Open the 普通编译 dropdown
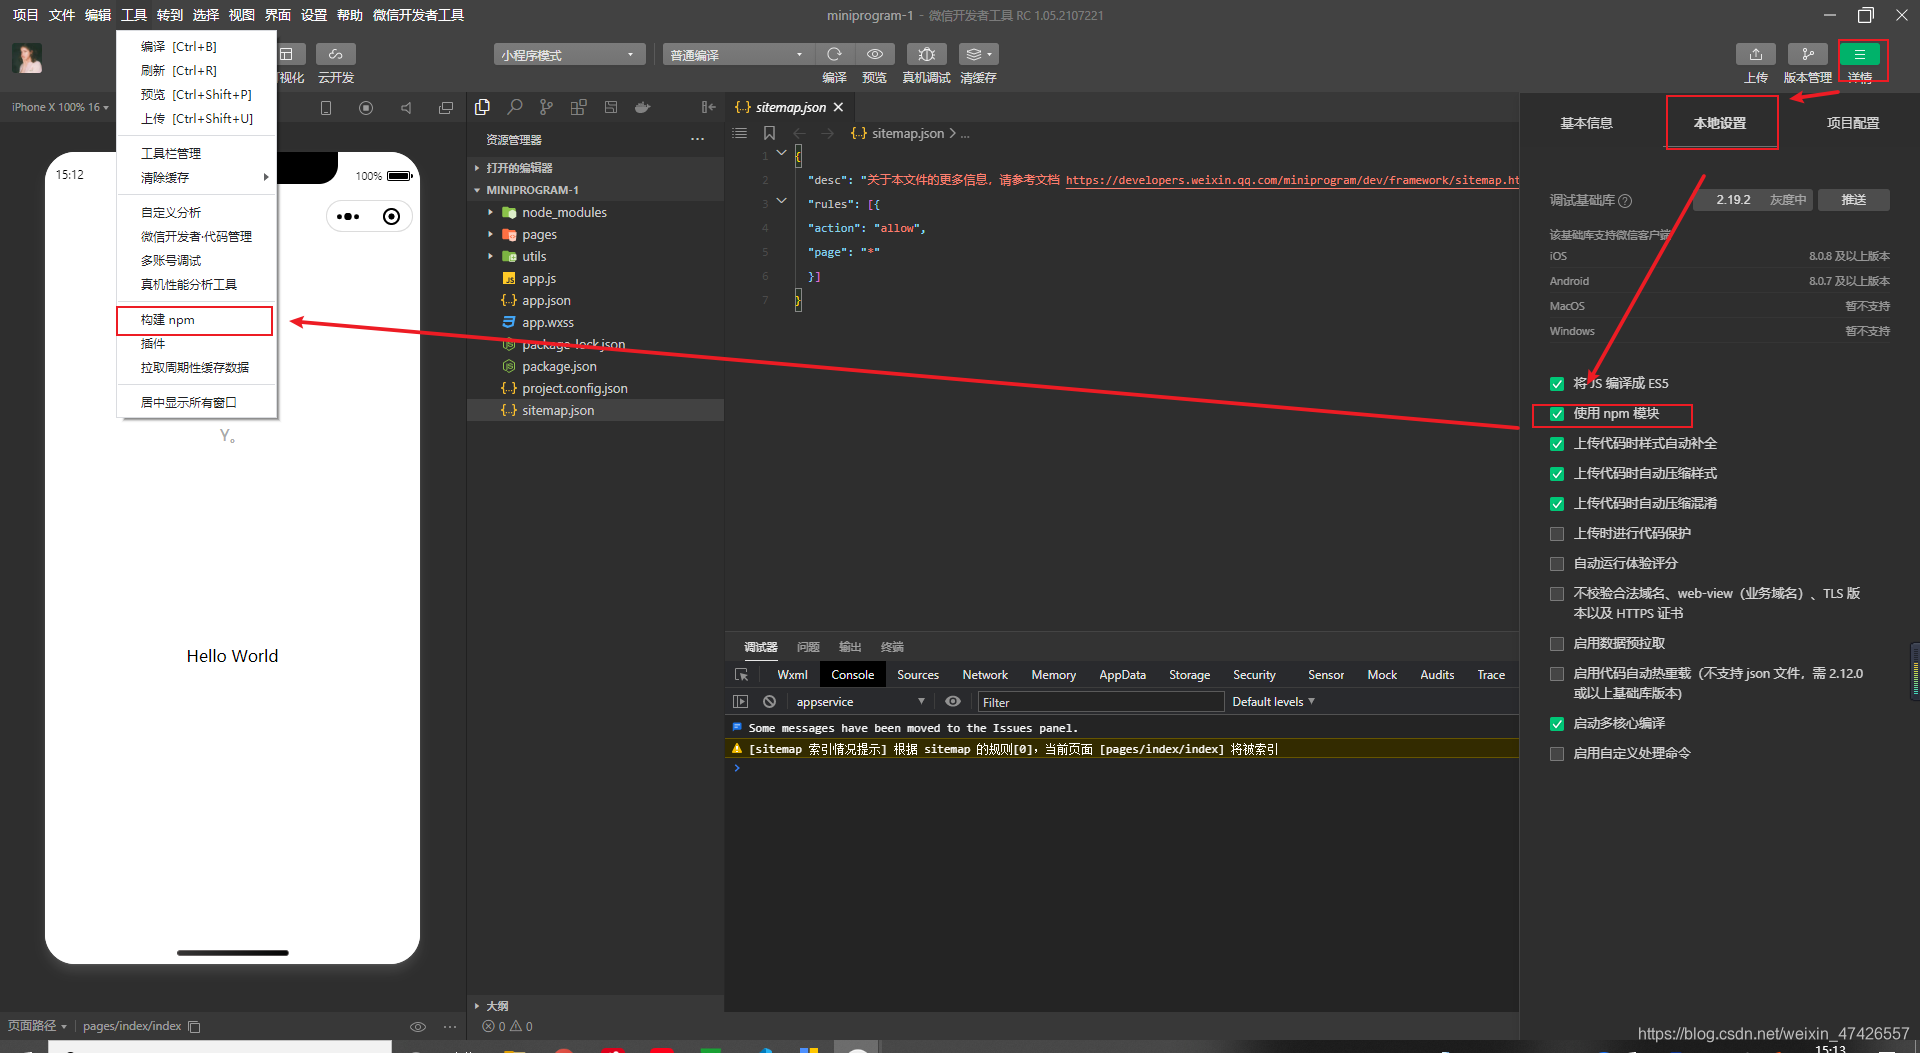Image resolution: width=1920 pixels, height=1053 pixels. [738, 55]
